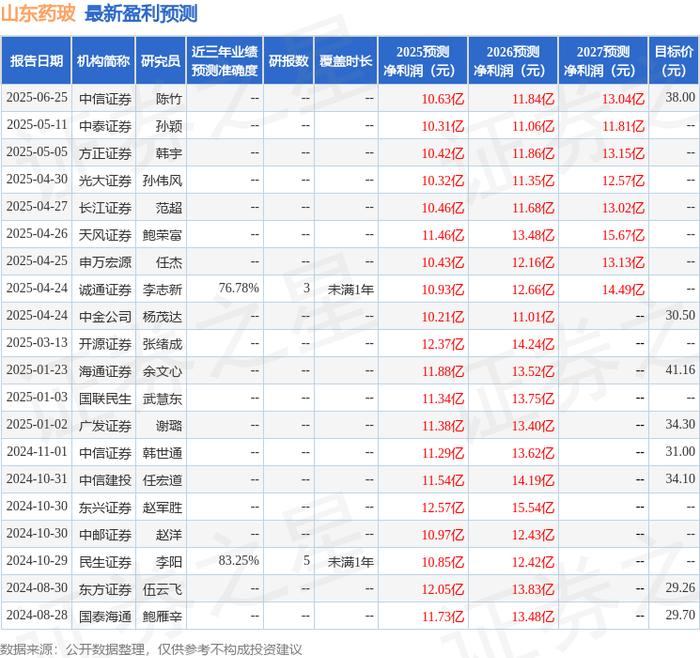Click the 13.02亿 forecast value
Screen dimensions: 700x658
coord(623,208)
